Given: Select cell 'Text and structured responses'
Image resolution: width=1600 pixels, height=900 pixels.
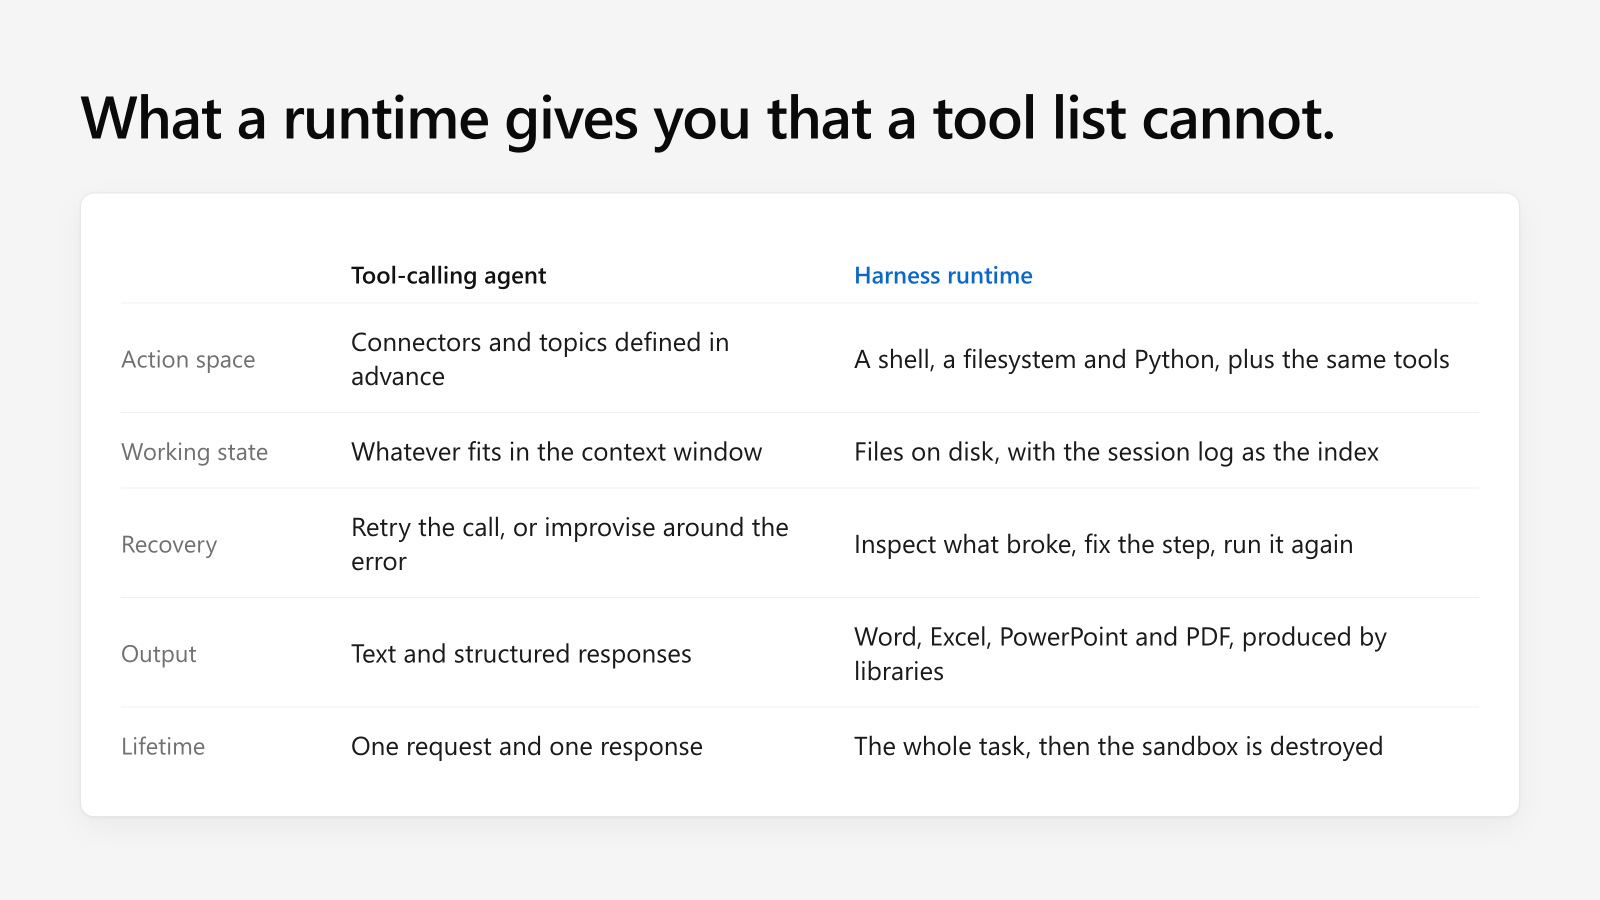Looking at the screenshot, I should 521,654.
